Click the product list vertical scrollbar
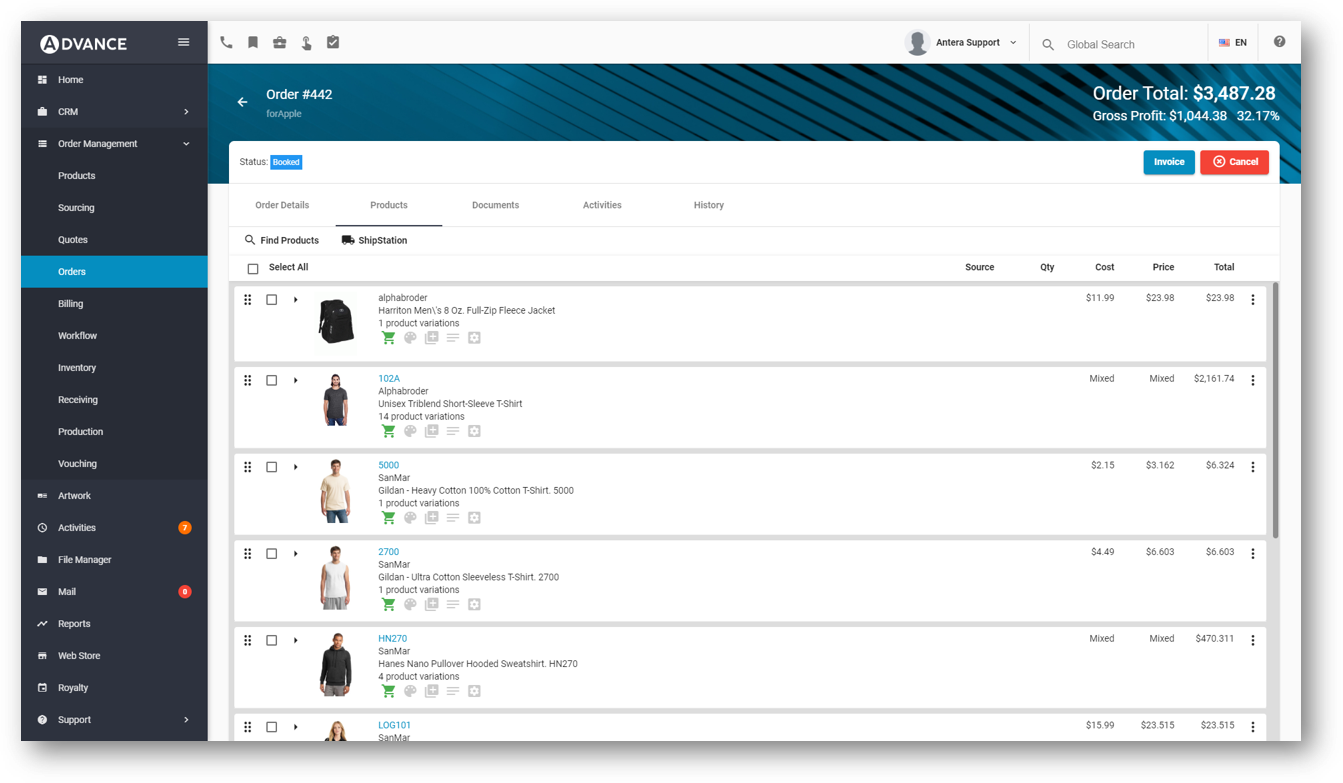Viewport: 1343px width, 783px height. (x=1275, y=410)
